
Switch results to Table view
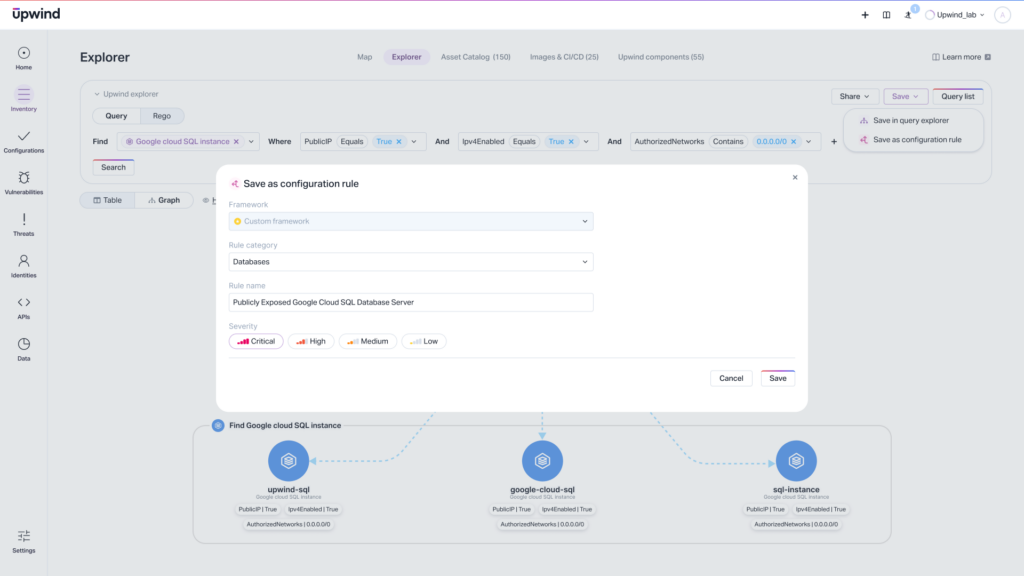tap(108, 200)
